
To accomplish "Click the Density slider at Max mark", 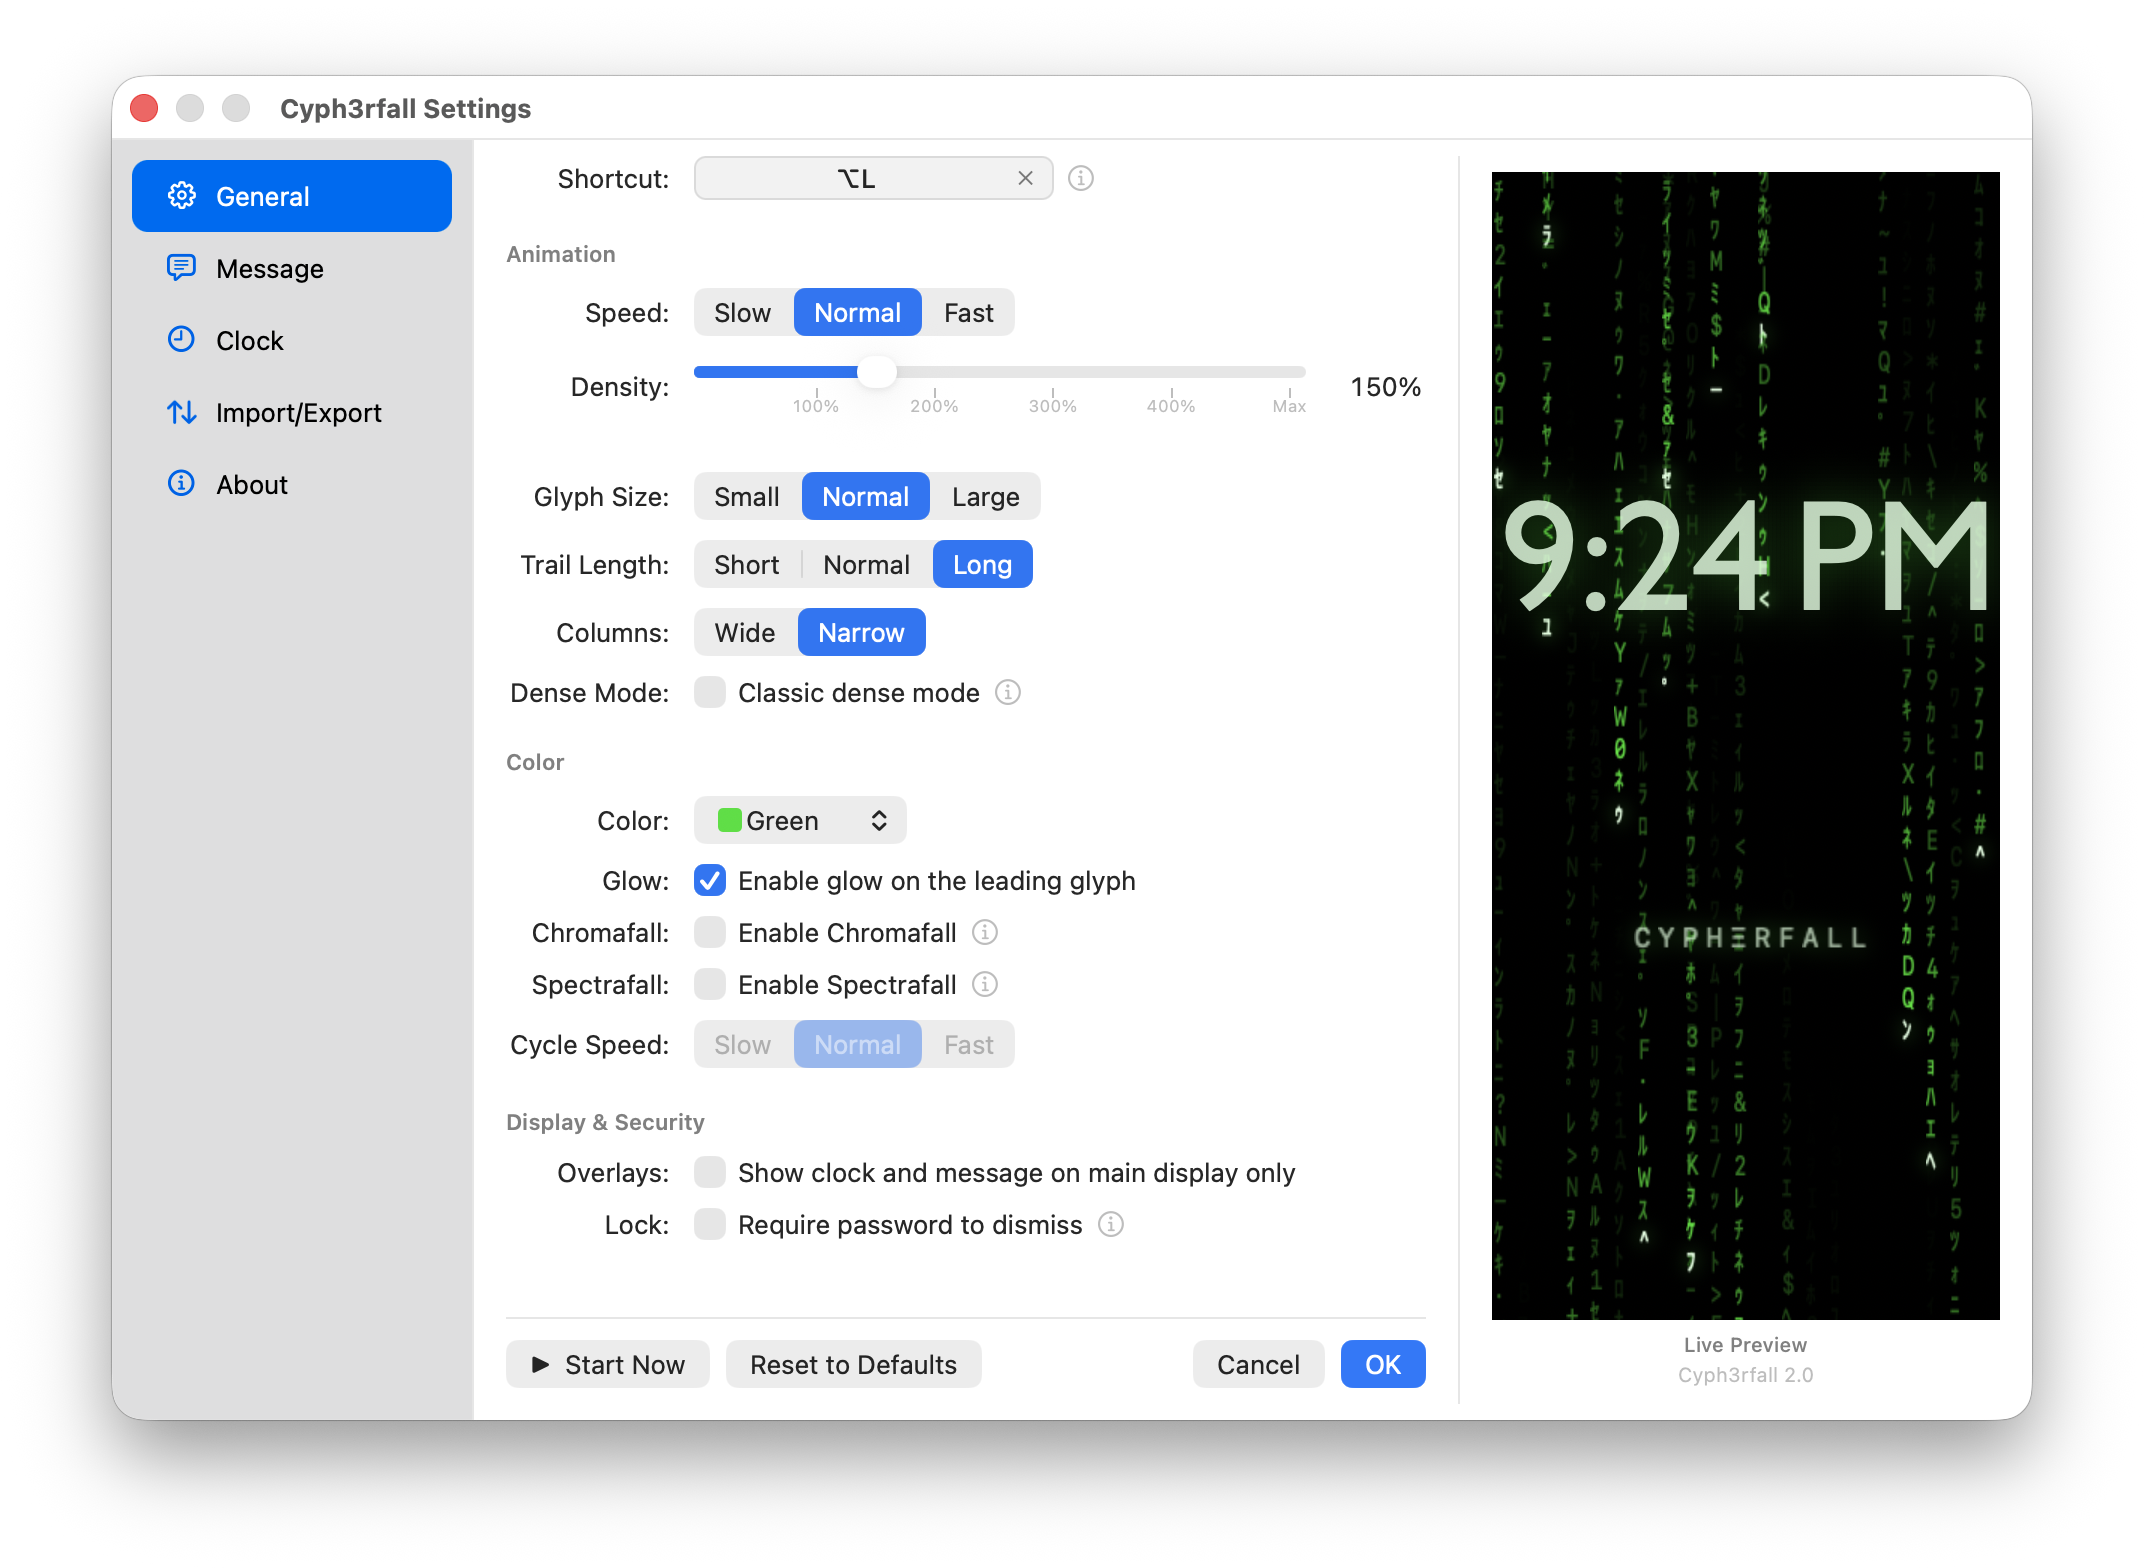I will (1290, 372).
